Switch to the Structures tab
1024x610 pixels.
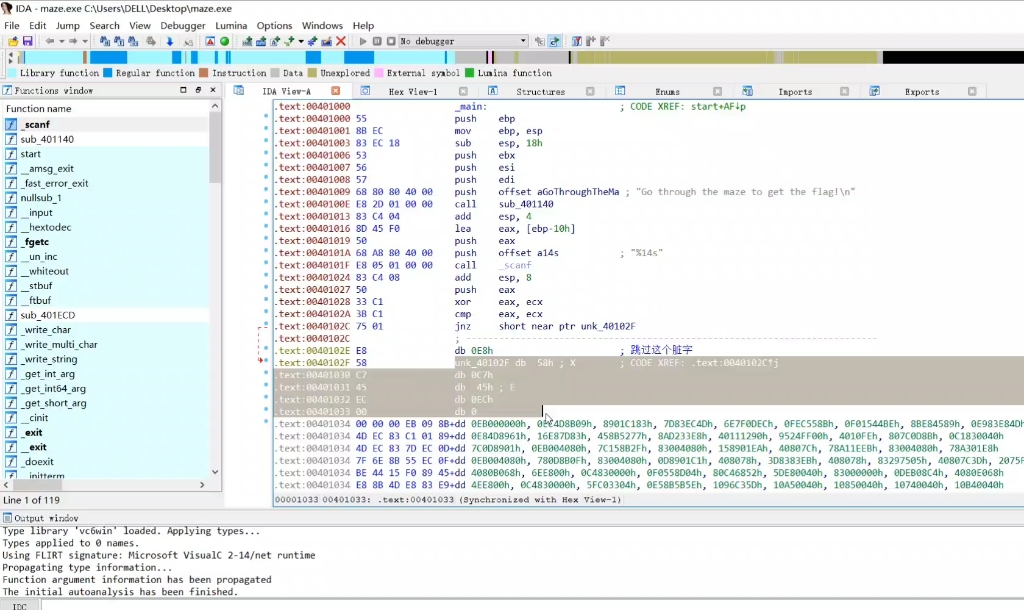pos(541,91)
